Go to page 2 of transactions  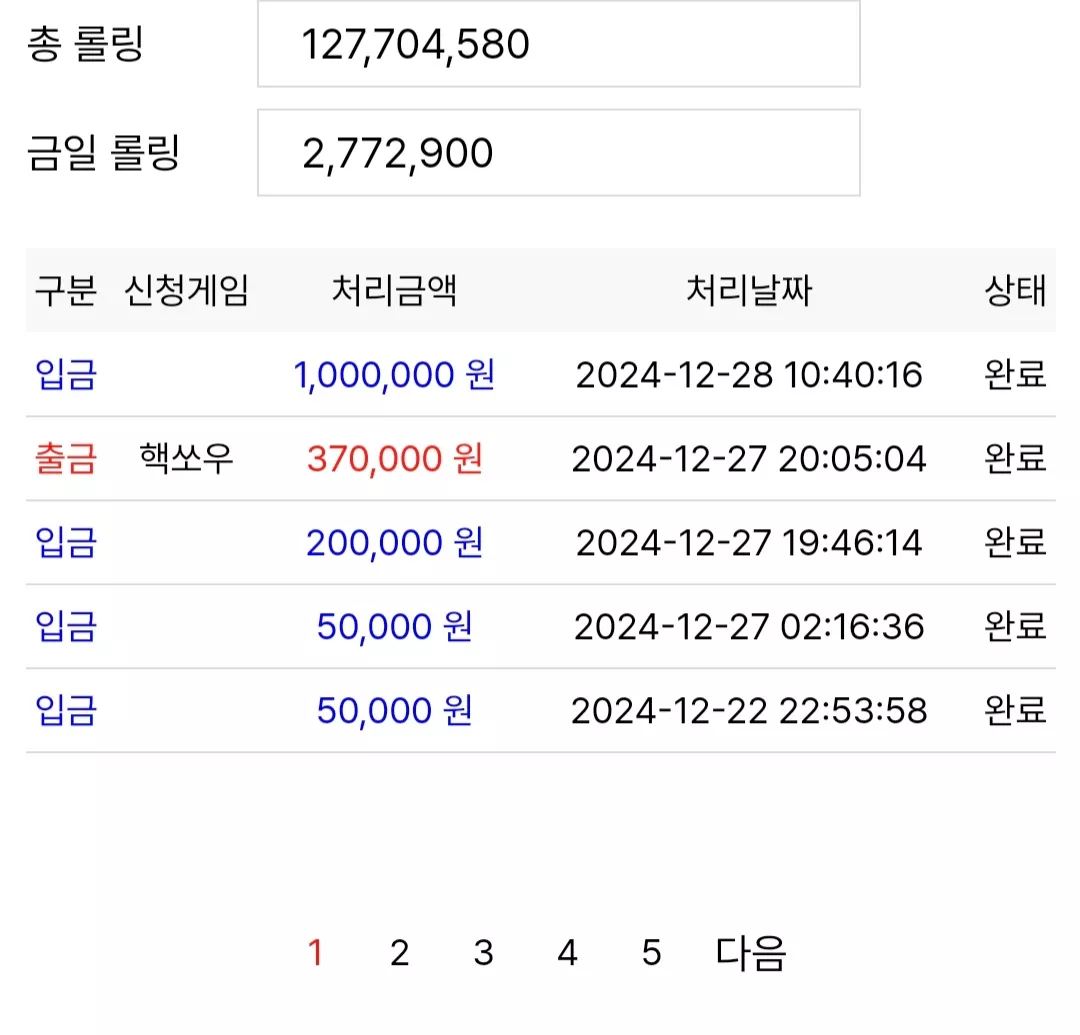point(399,953)
